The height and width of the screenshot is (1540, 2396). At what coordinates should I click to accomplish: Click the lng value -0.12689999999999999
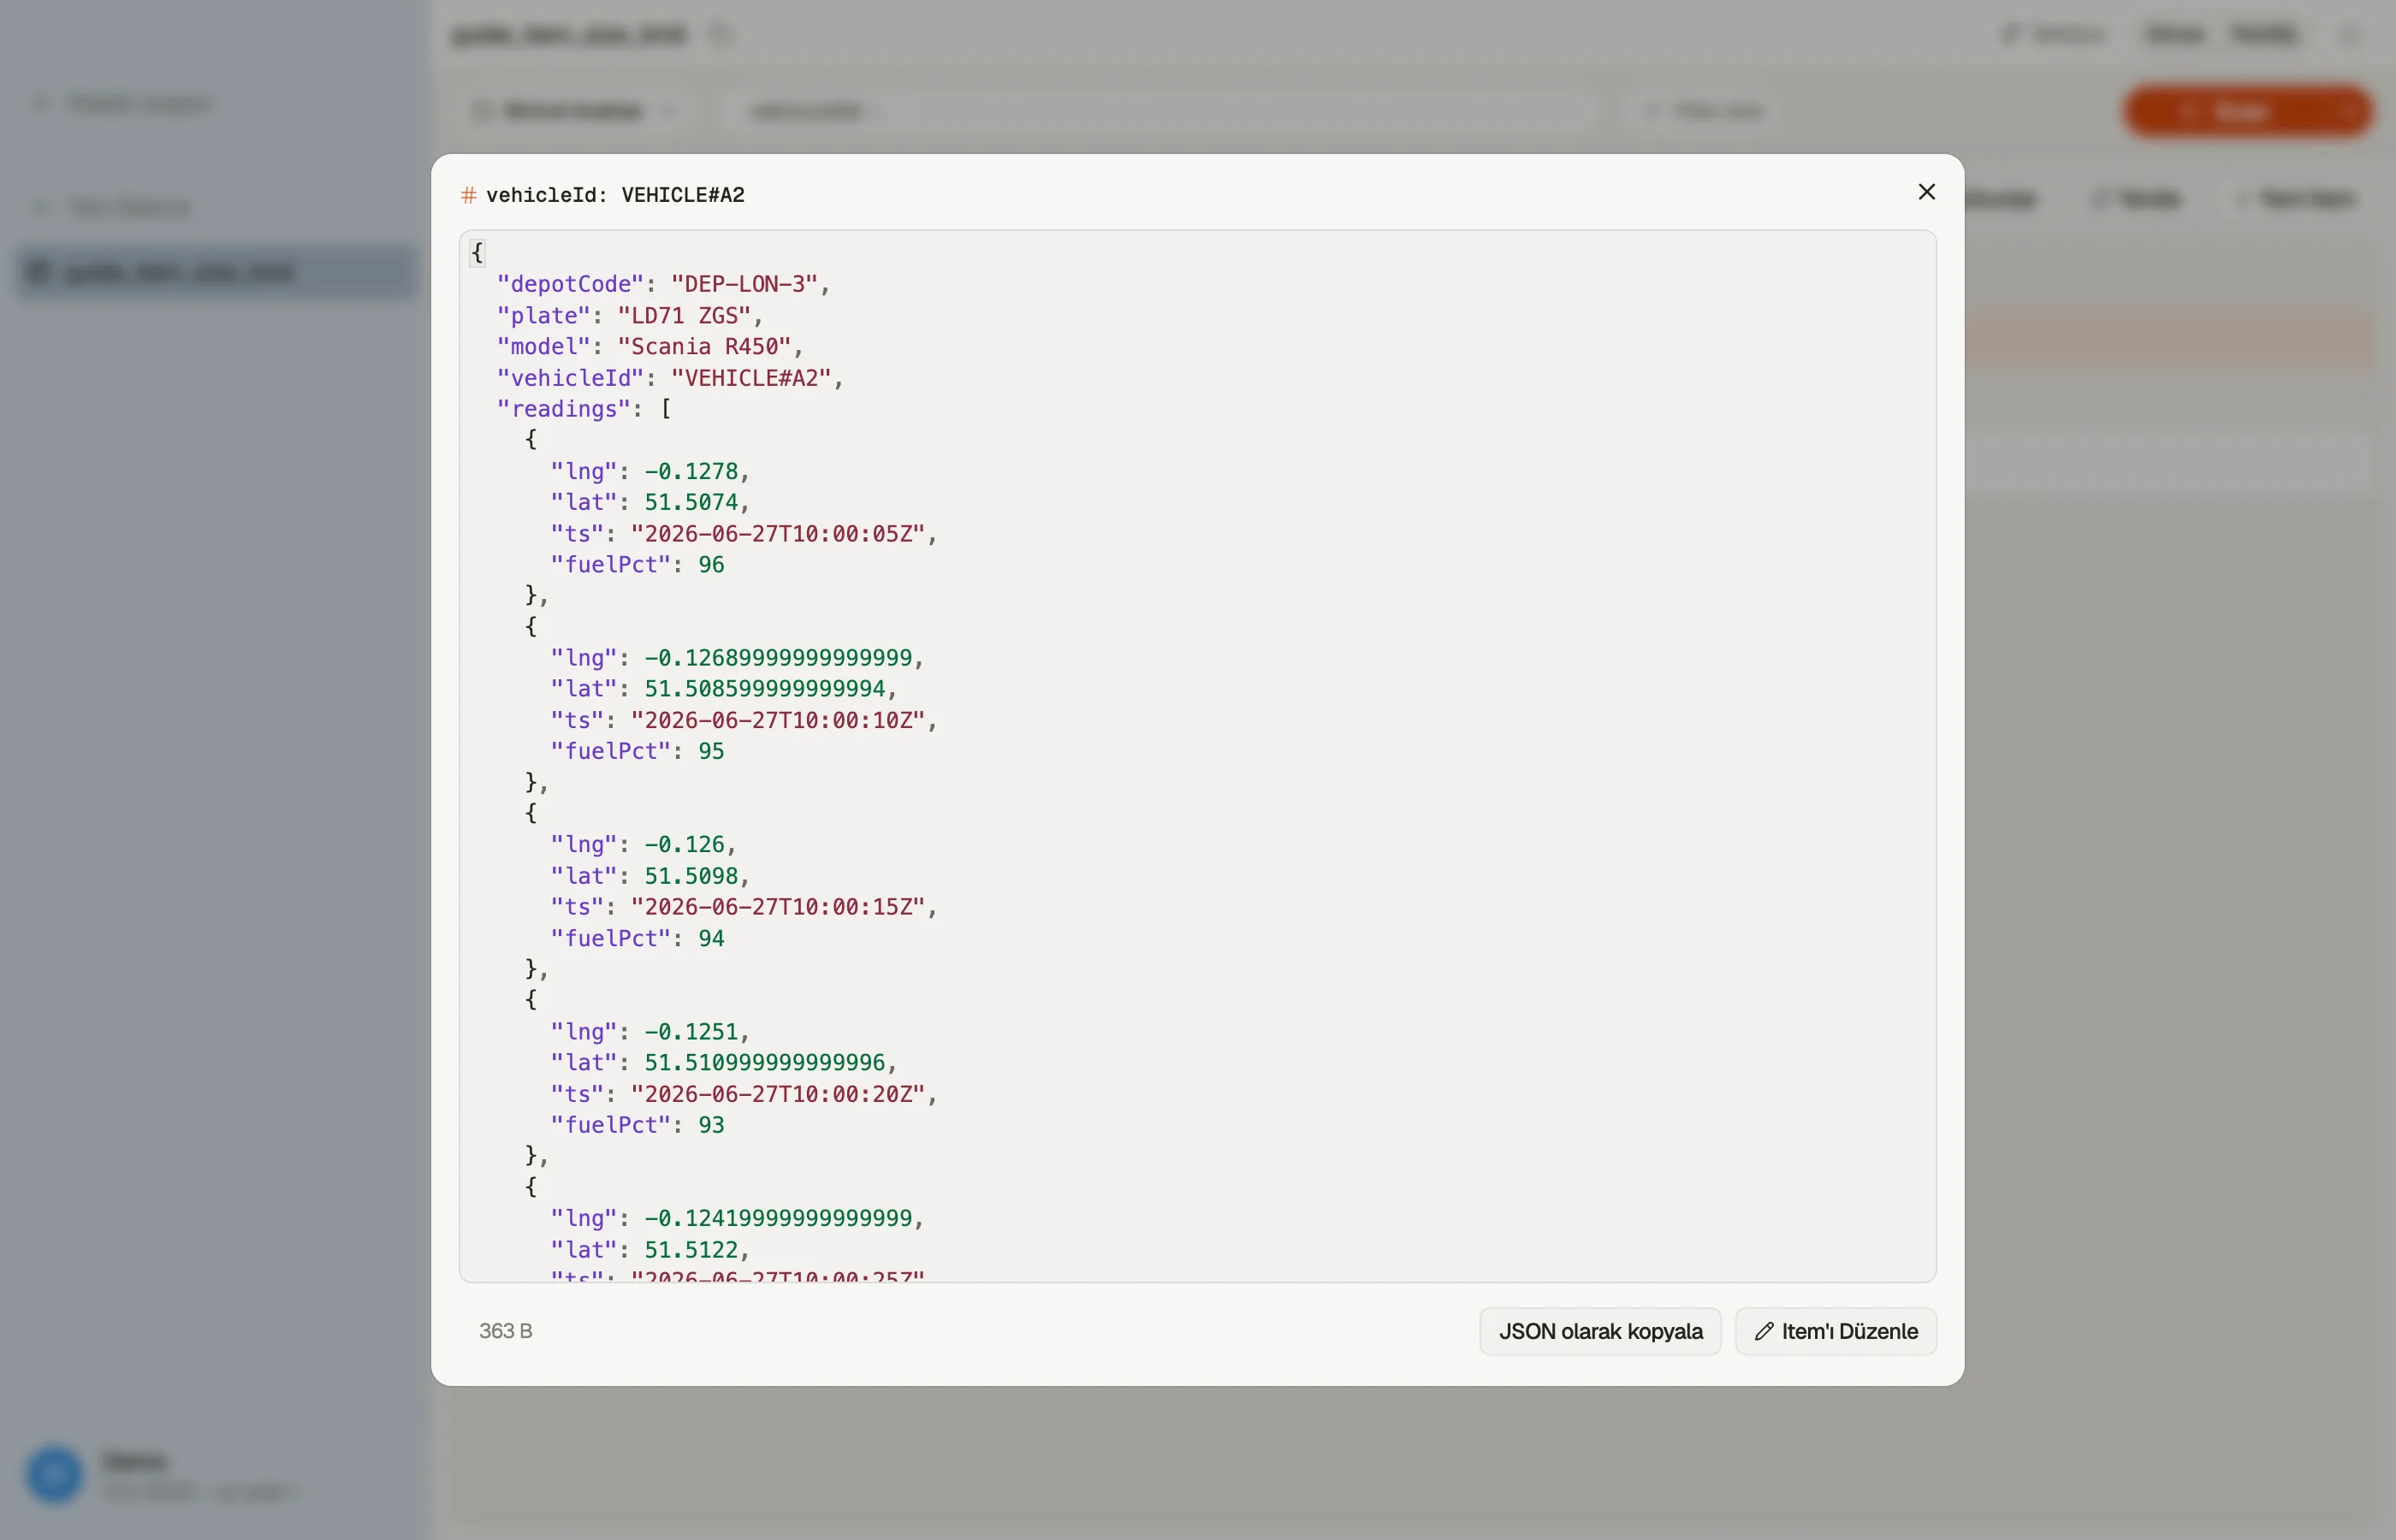(778, 658)
